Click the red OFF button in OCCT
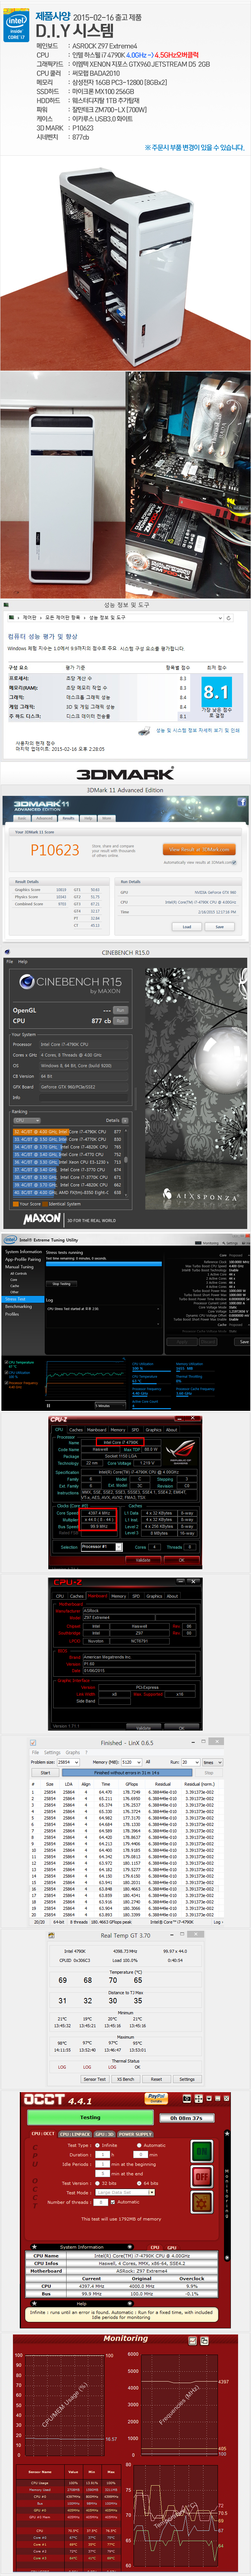Viewport: 251px width, 2576px height. [202, 2176]
